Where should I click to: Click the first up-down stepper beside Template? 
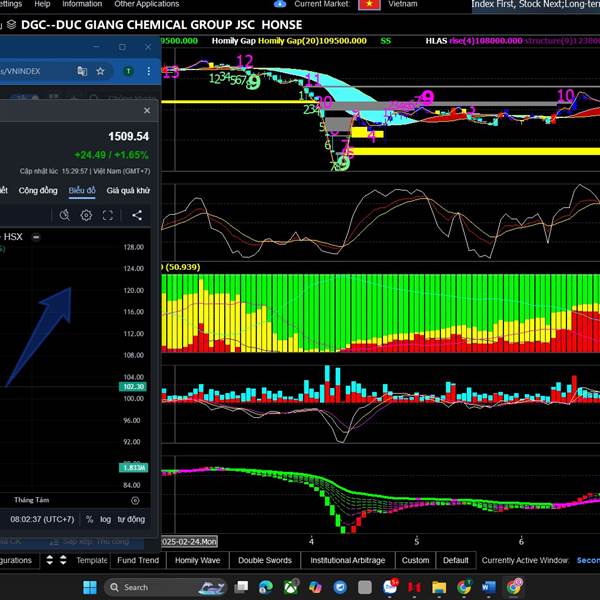(49, 560)
